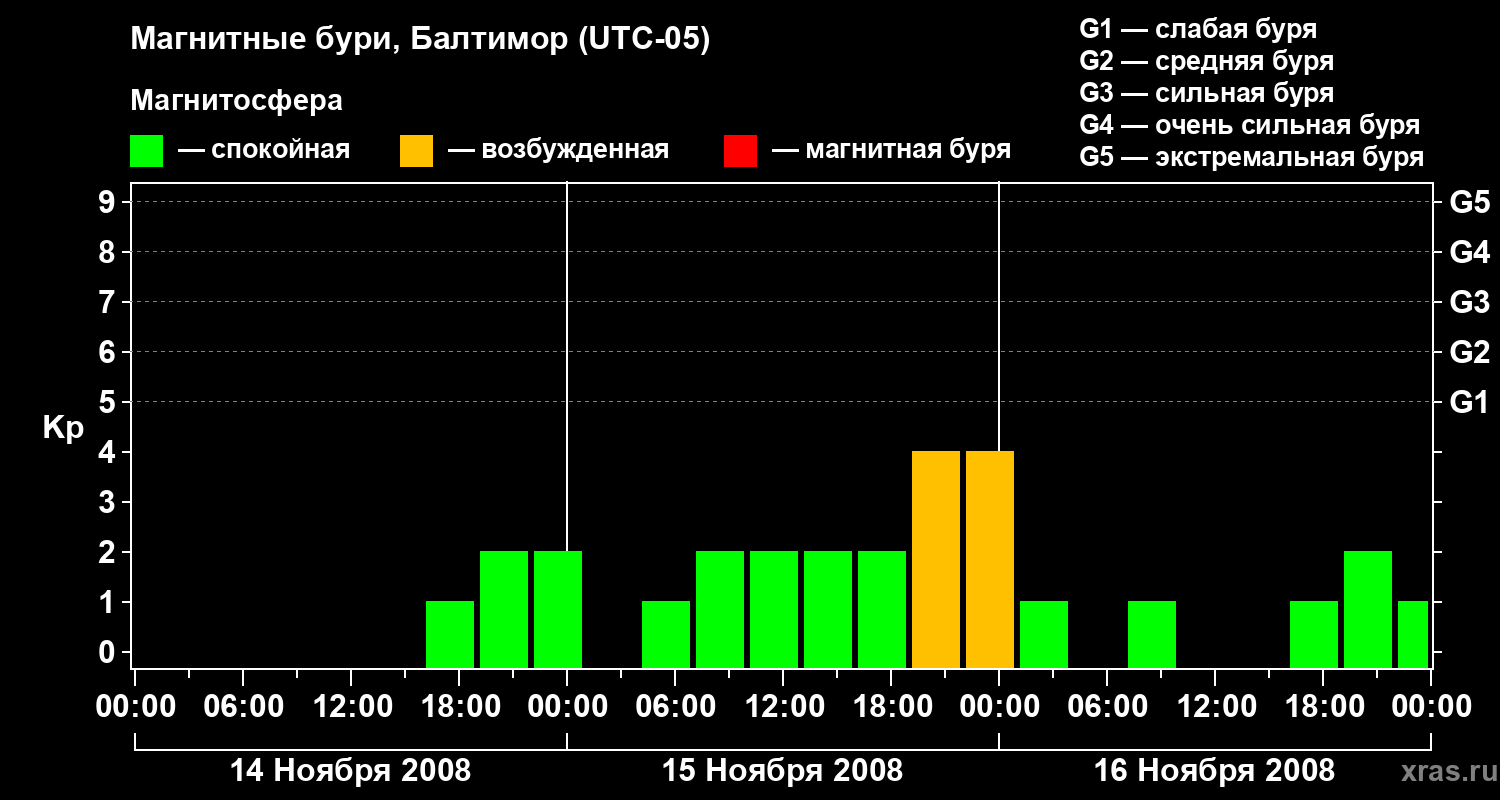Viewport: 1500px width, 800px height.
Task: Click the '15 Ноября 2008' date label
Action: click(782, 770)
